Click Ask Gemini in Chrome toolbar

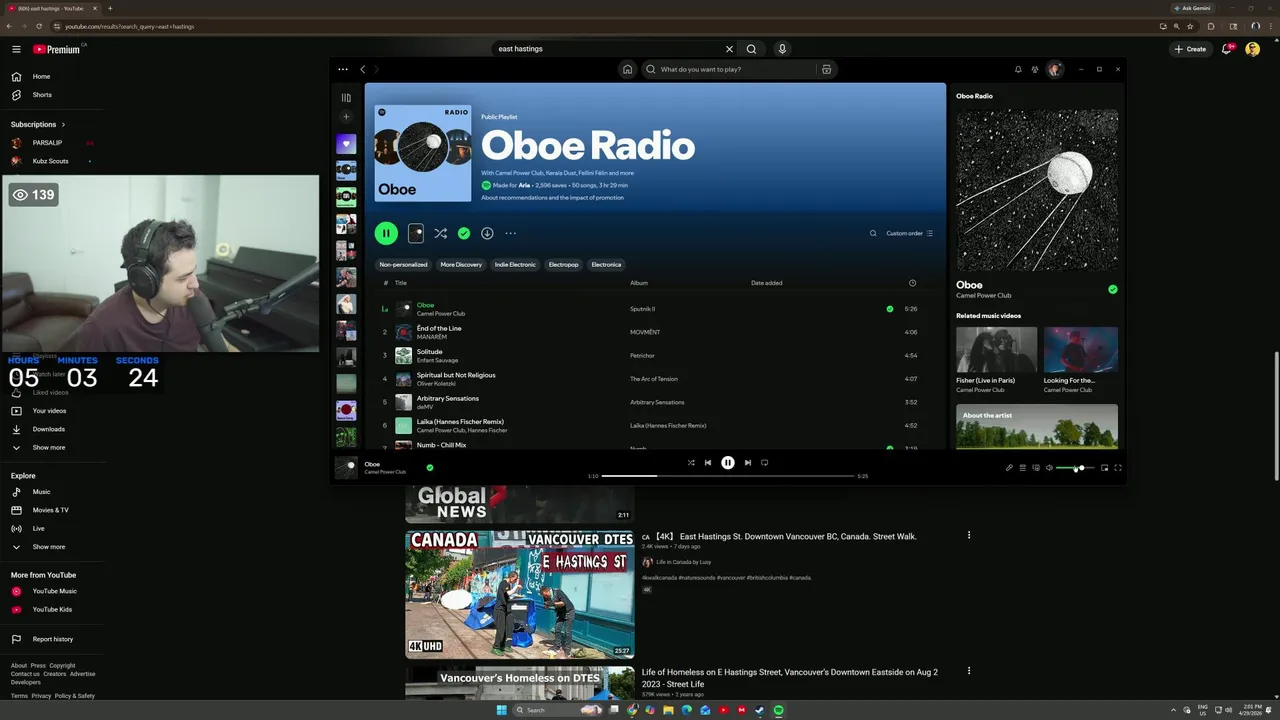point(1192,8)
